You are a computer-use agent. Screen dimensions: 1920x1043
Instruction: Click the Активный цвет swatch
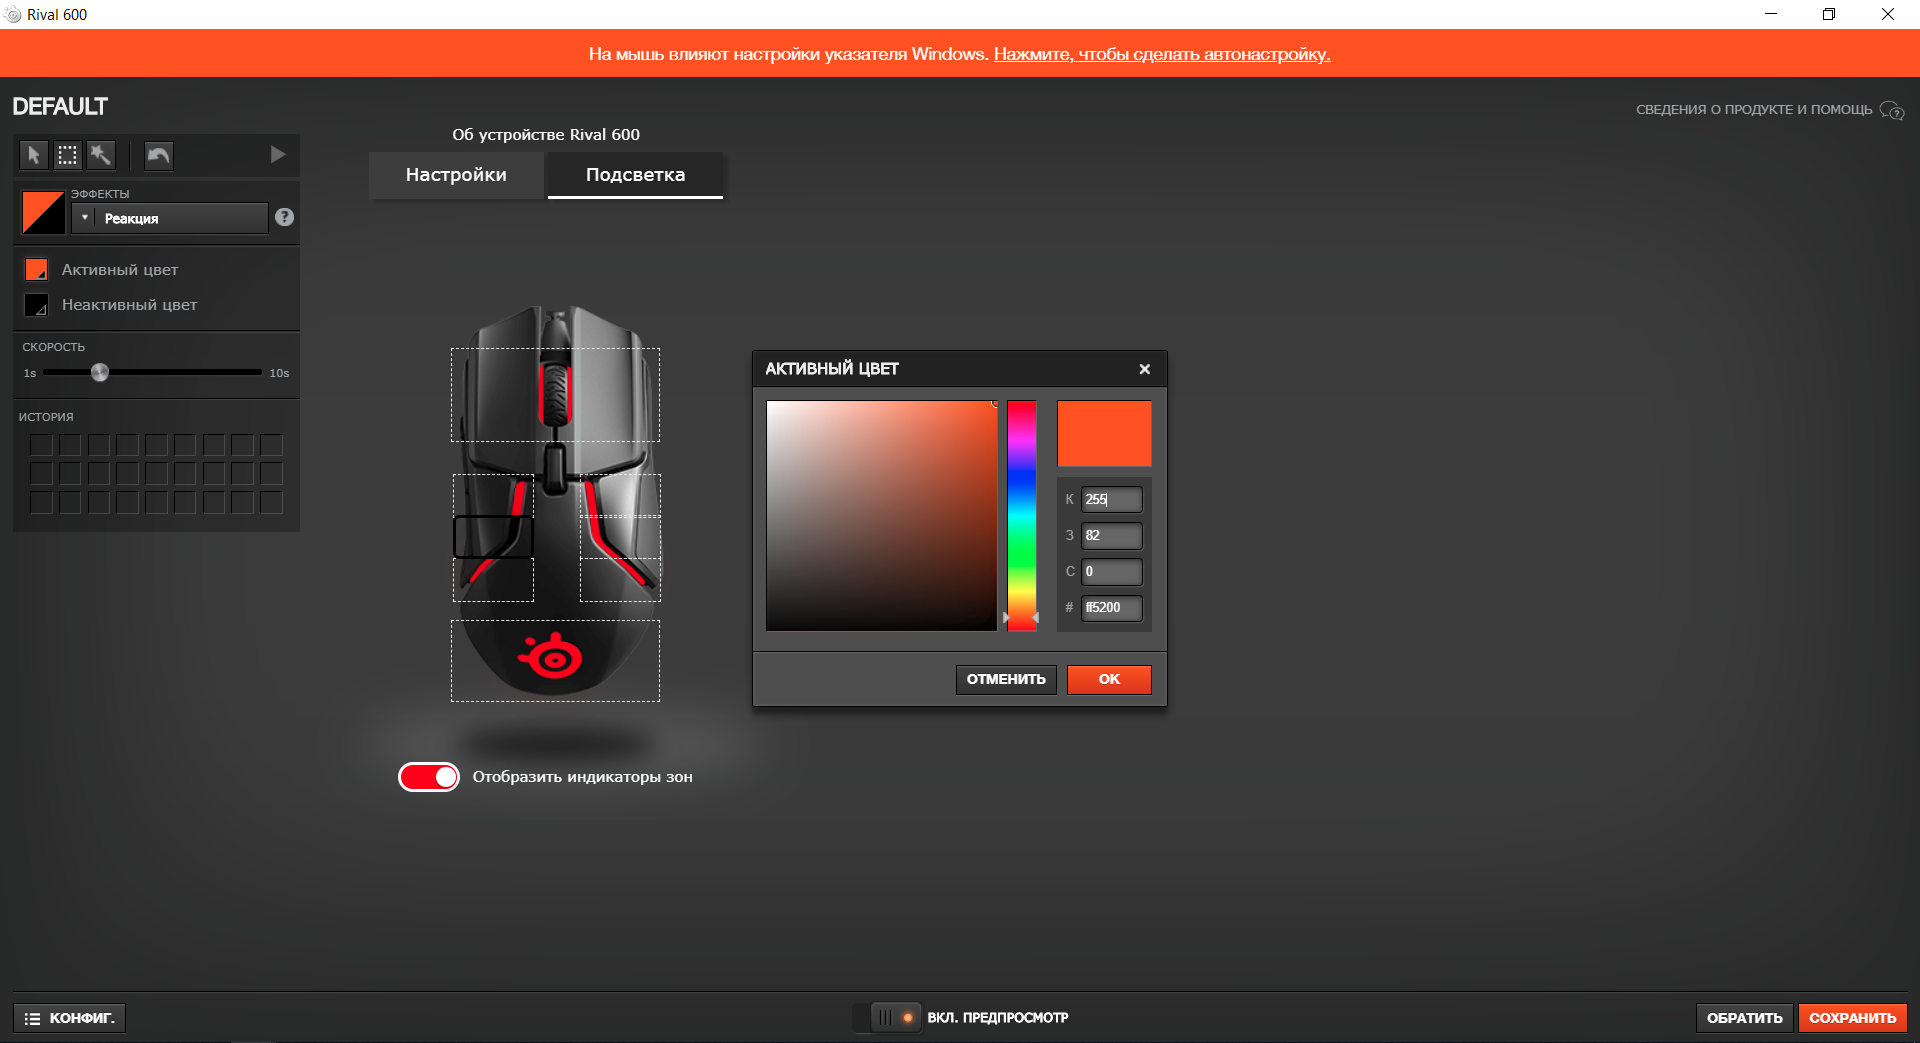tap(36, 269)
